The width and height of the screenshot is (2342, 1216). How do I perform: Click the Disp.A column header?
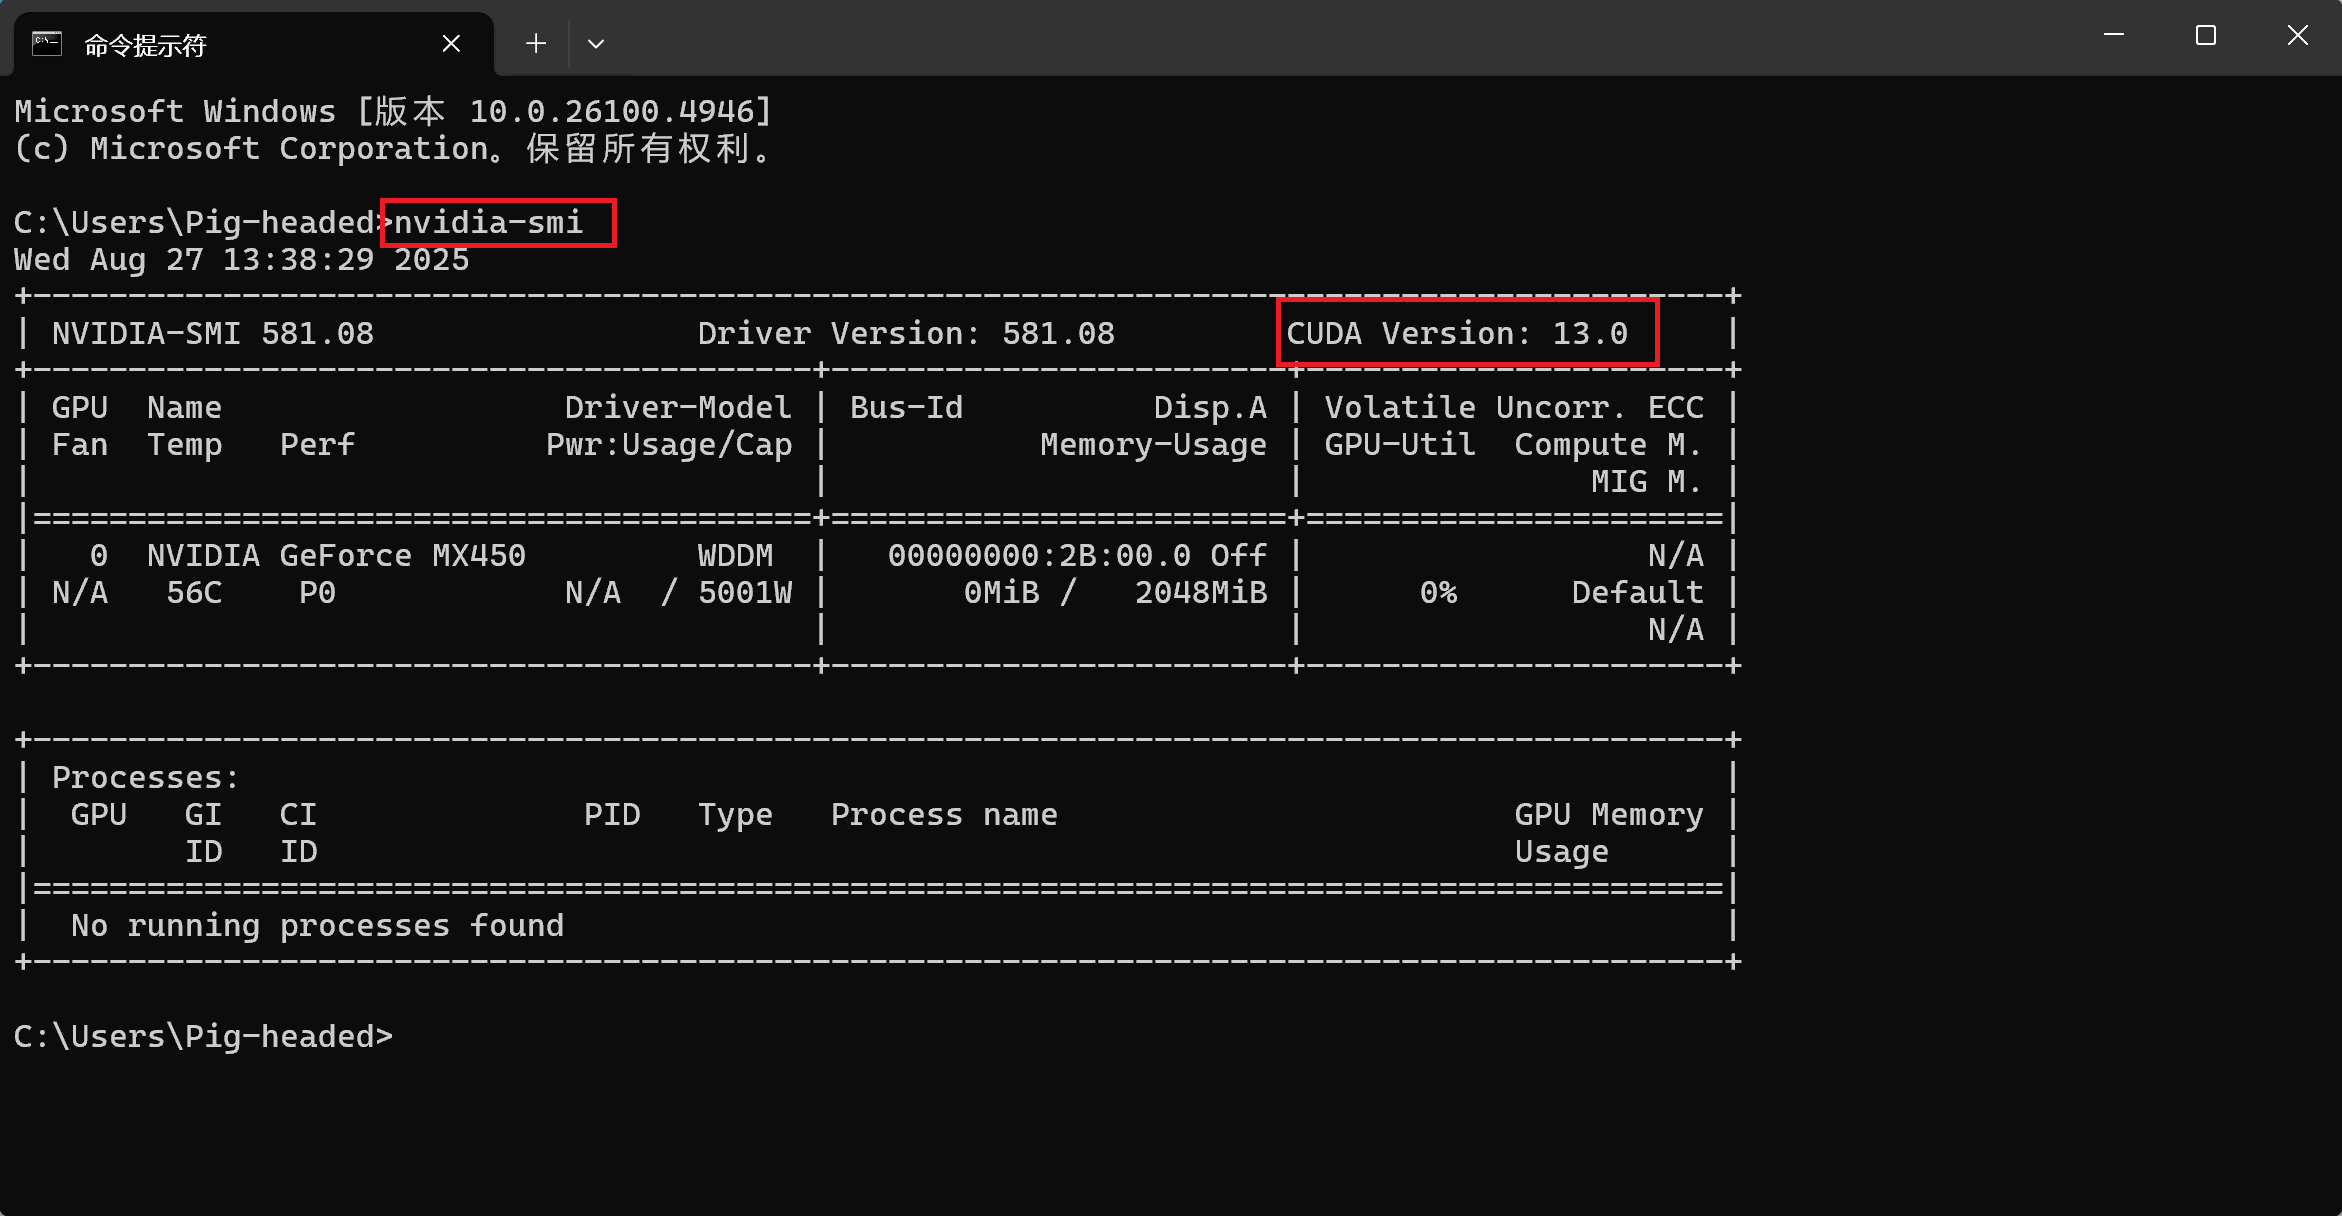tap(1210, 407)
